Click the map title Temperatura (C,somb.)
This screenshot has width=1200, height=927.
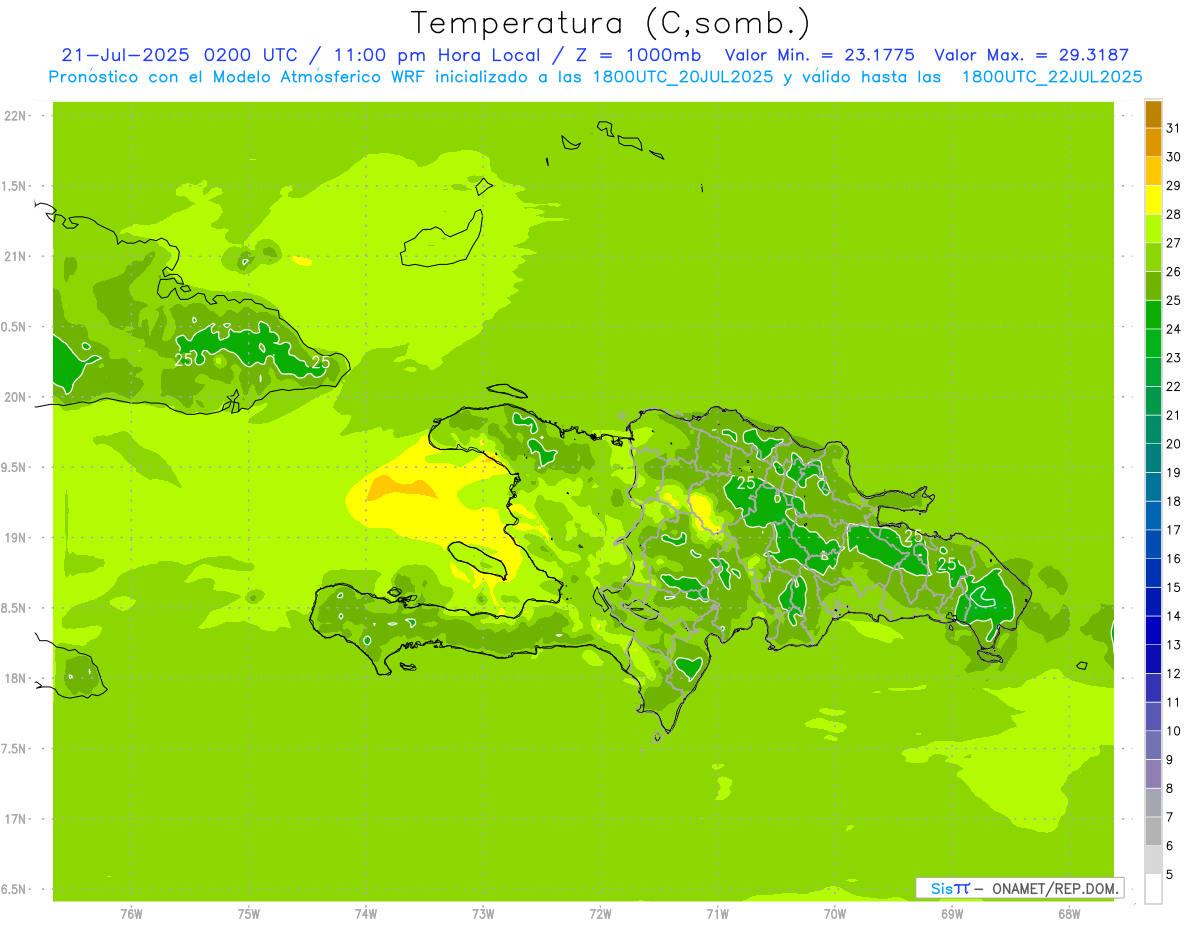[x=611, y=22]
